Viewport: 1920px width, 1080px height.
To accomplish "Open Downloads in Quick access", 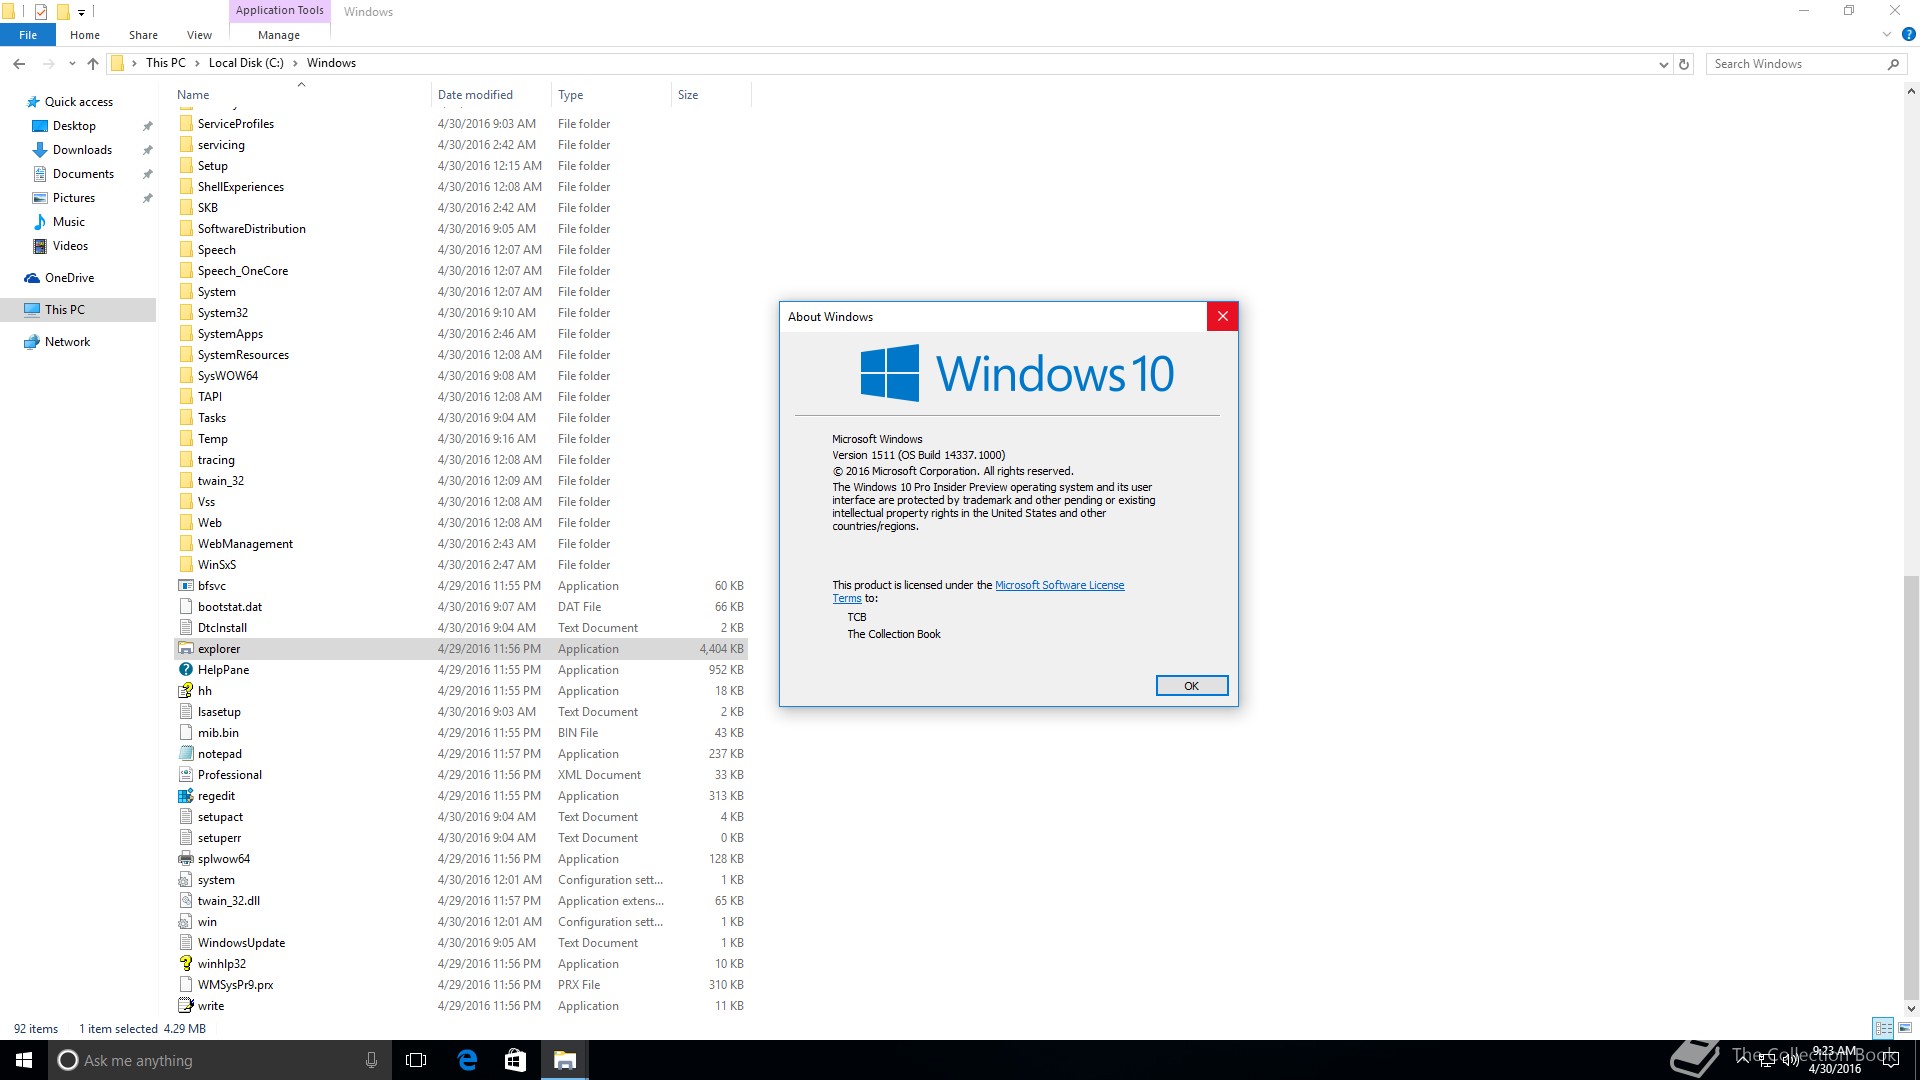I will (82, 150).
